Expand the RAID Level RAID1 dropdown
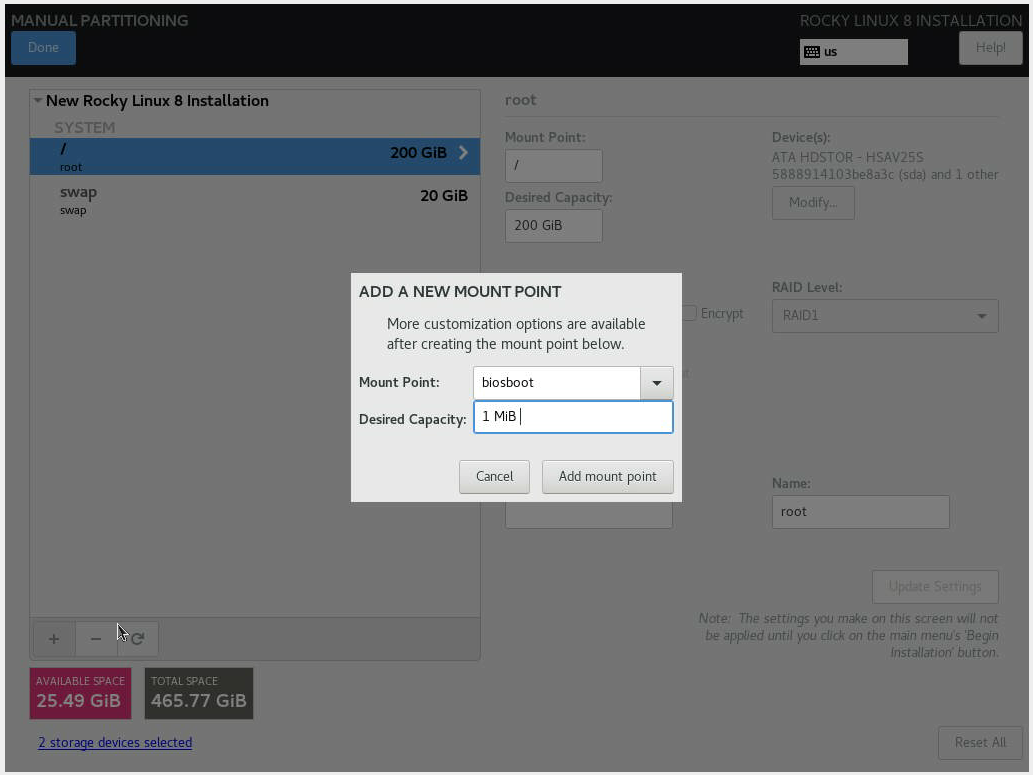The height and width of the screenshot is (775, 1033). pyautogui.click(x=885, y=316)
